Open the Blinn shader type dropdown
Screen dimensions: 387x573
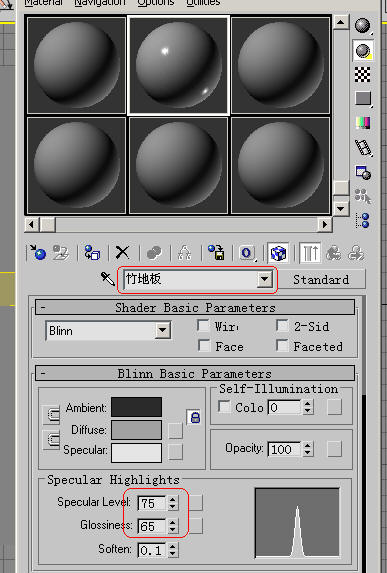point(162,331)
